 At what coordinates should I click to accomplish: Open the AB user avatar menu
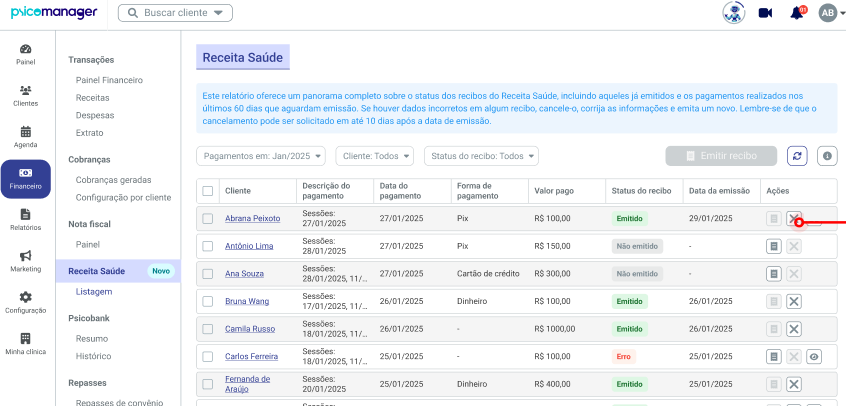click(x=828, y=13)
